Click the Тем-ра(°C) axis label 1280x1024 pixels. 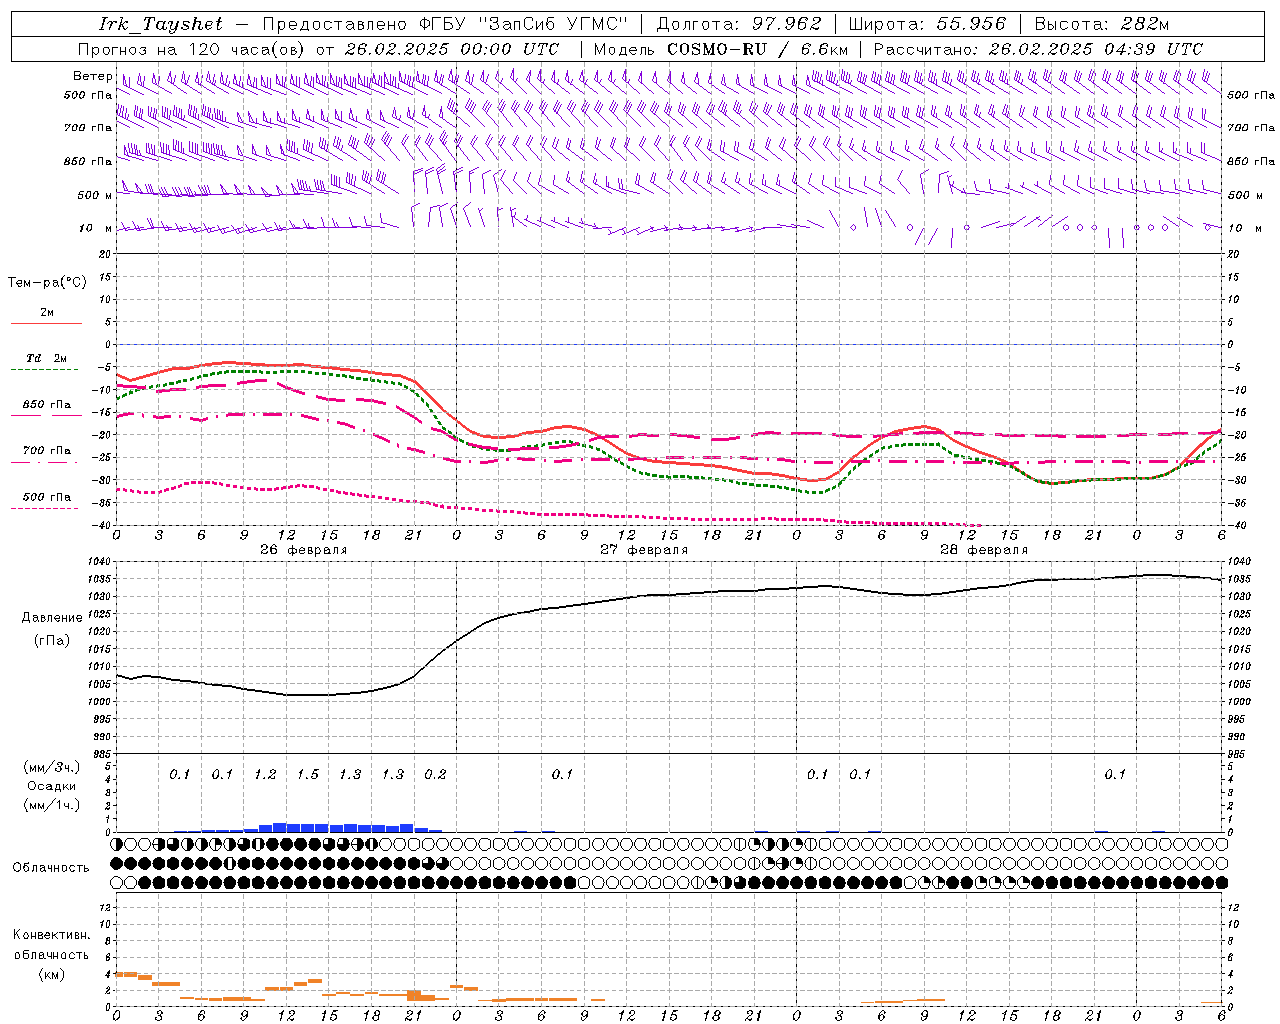click(47, 283)
